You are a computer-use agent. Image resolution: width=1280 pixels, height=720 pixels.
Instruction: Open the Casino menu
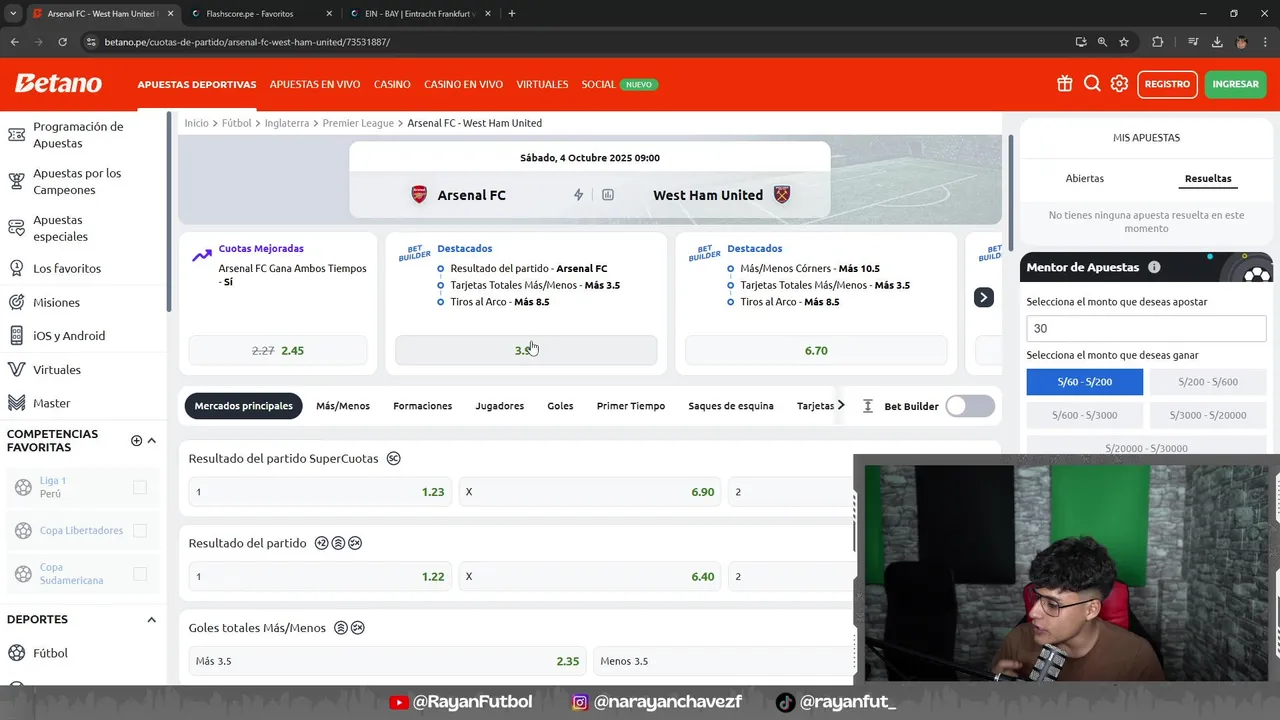[392, 84]
